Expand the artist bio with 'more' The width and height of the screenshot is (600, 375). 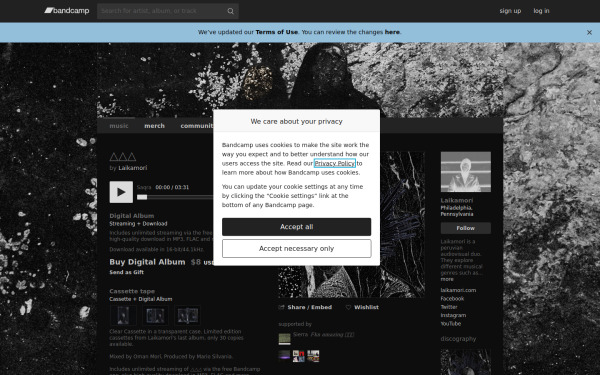coord(447,279)
